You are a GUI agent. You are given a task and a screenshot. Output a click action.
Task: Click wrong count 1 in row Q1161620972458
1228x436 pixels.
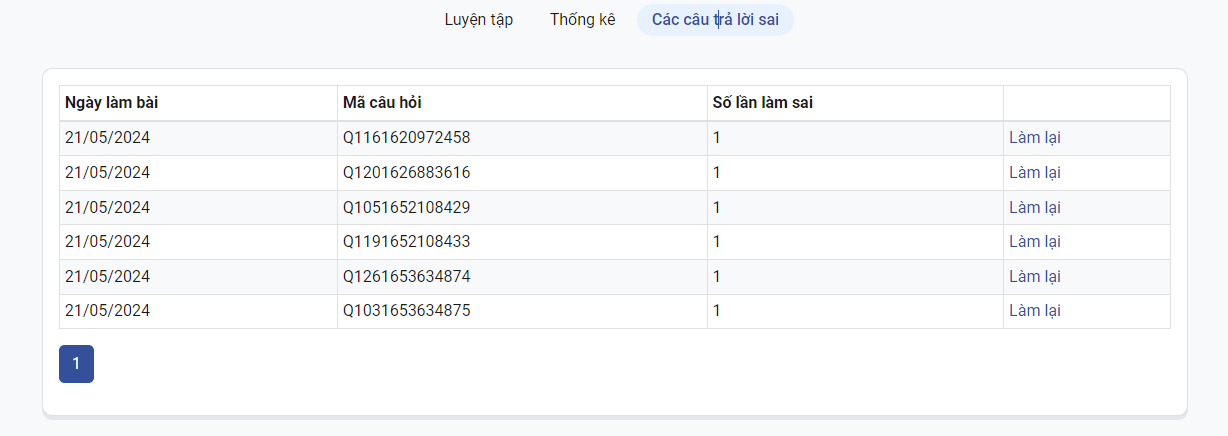(x=717, y=138)
